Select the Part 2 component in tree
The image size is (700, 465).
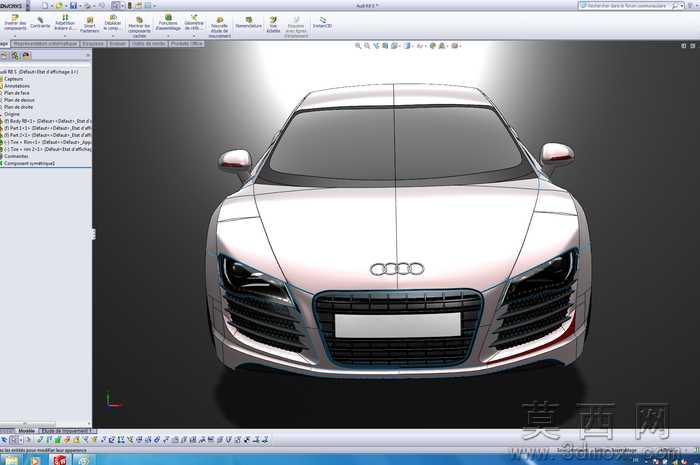coord(47,135)
